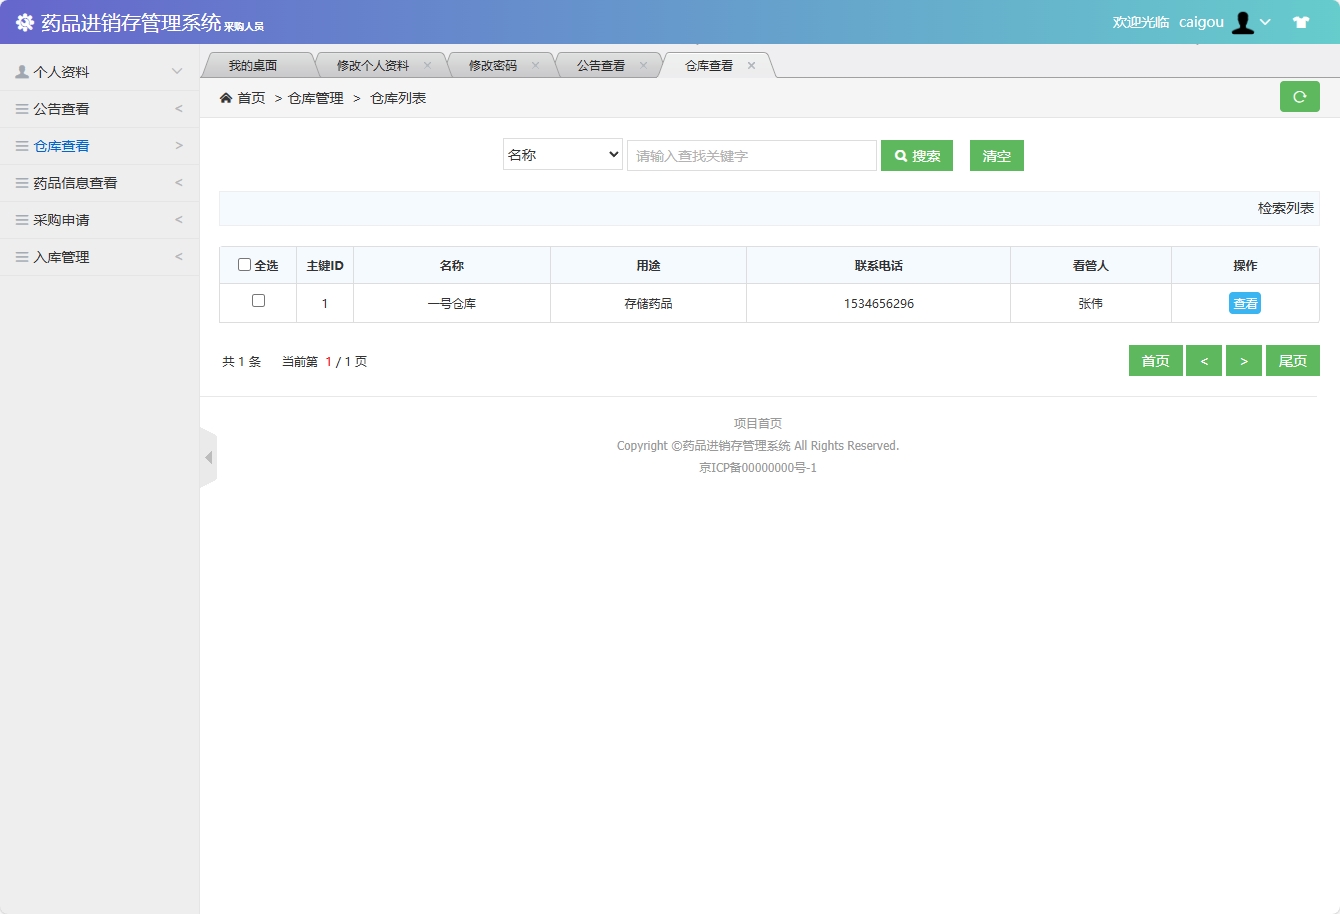Click the refresh icon above the search area
Screen dimensions: 1340x914
1299,96
